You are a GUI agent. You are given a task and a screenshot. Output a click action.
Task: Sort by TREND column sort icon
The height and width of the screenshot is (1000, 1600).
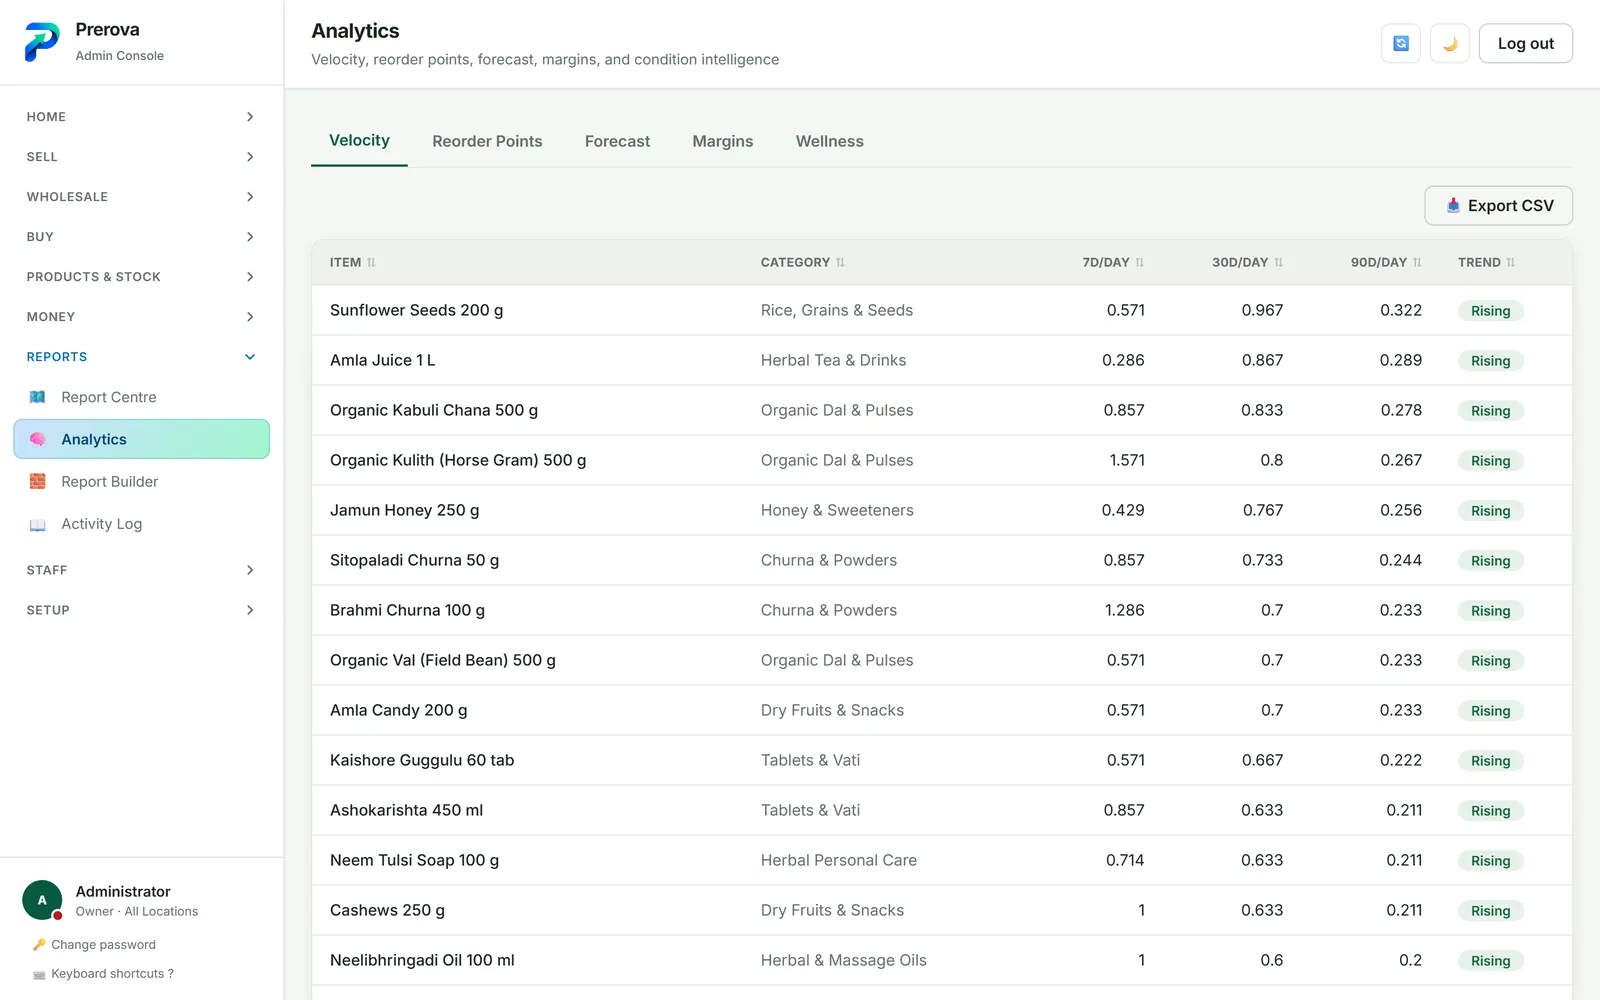(1510, 262)
